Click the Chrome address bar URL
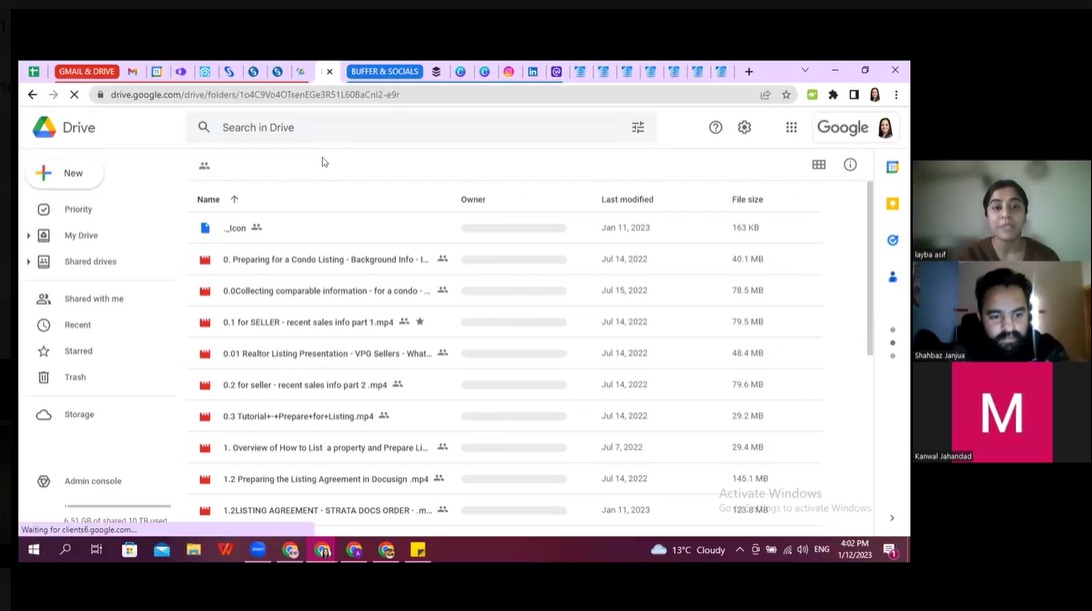The image size is (1092, 611). tap(255, 95)
